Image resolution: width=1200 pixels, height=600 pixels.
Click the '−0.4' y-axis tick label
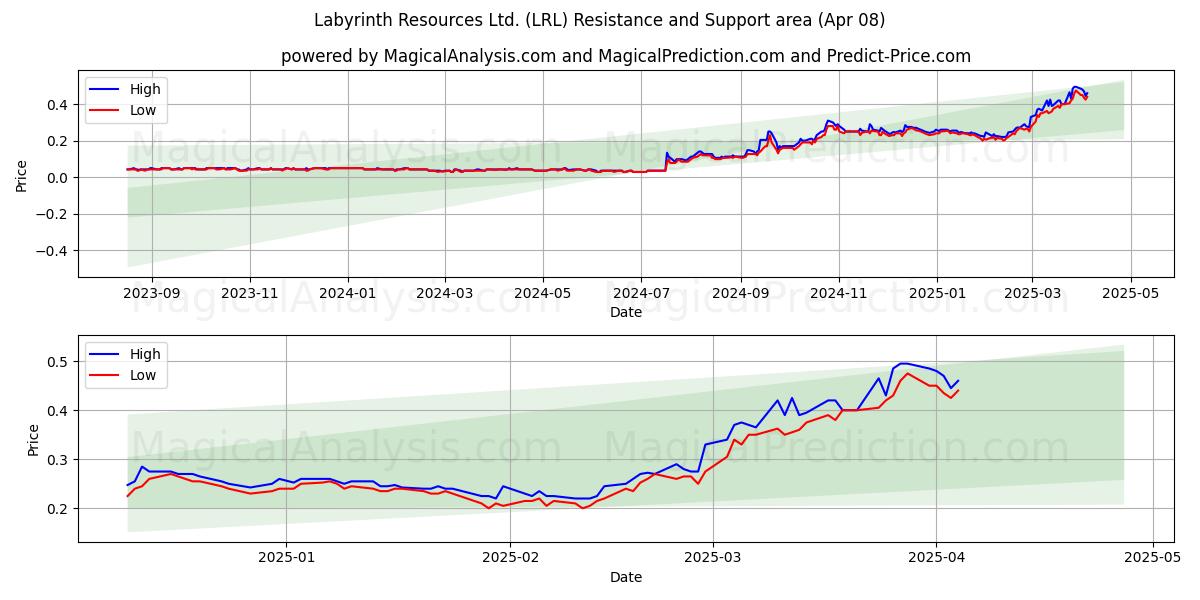53,251
